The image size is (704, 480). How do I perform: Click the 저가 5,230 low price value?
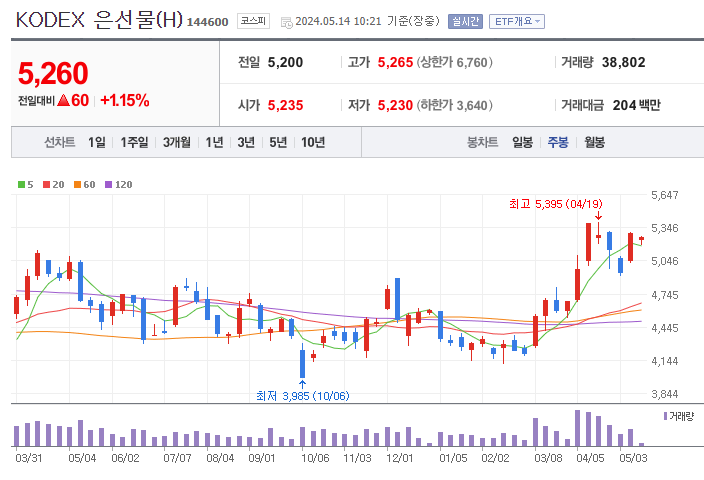pos(395,106)
